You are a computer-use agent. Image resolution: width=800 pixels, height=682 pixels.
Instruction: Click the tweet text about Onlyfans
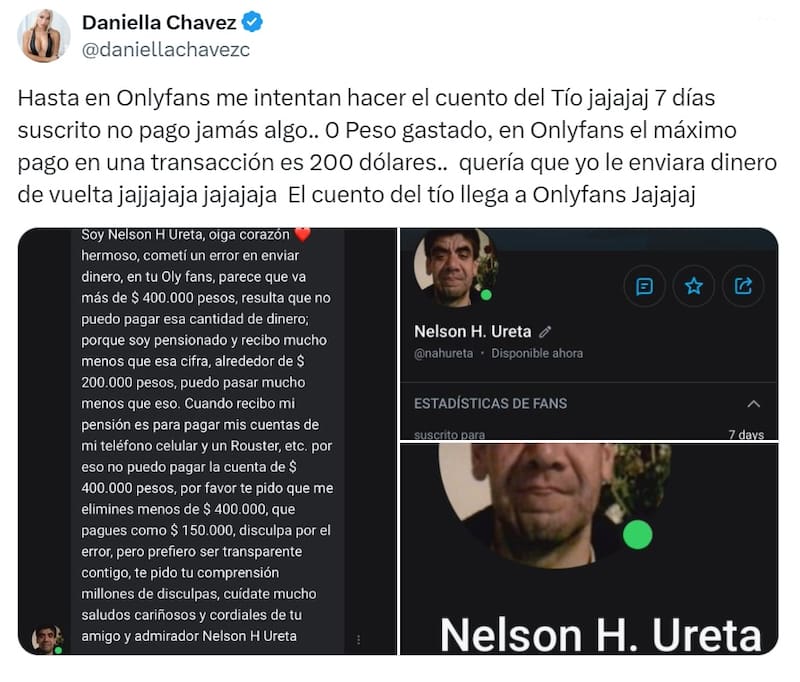coord(397,146)
